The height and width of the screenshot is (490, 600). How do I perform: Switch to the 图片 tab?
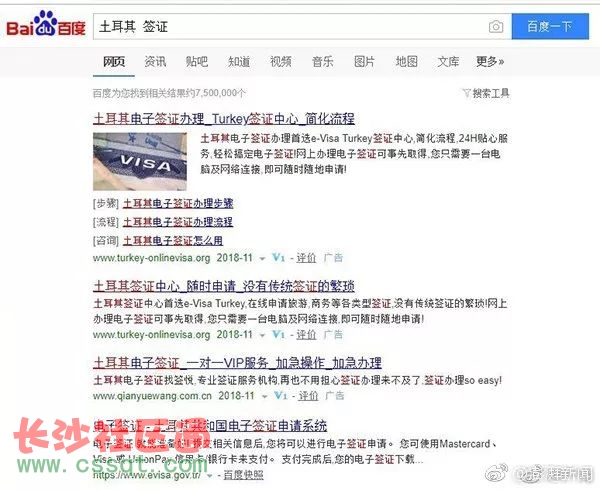(x=364, y=62)
